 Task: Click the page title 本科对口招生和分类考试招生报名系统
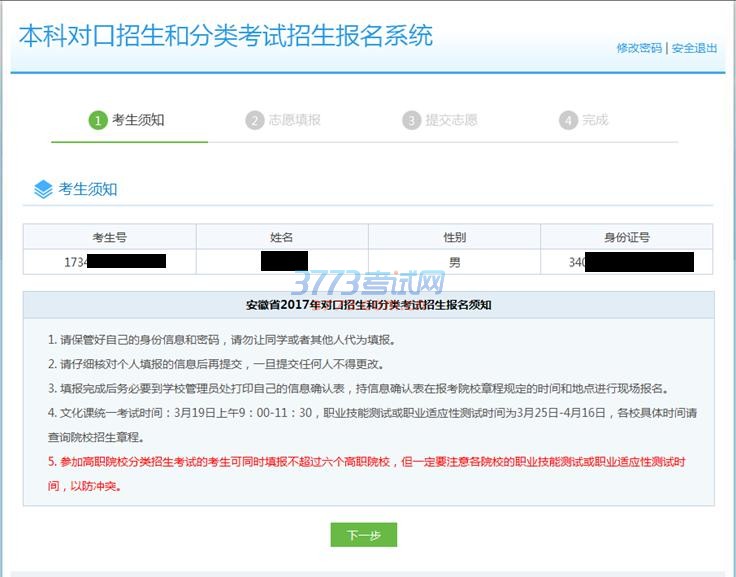click(x=226, y=36)
